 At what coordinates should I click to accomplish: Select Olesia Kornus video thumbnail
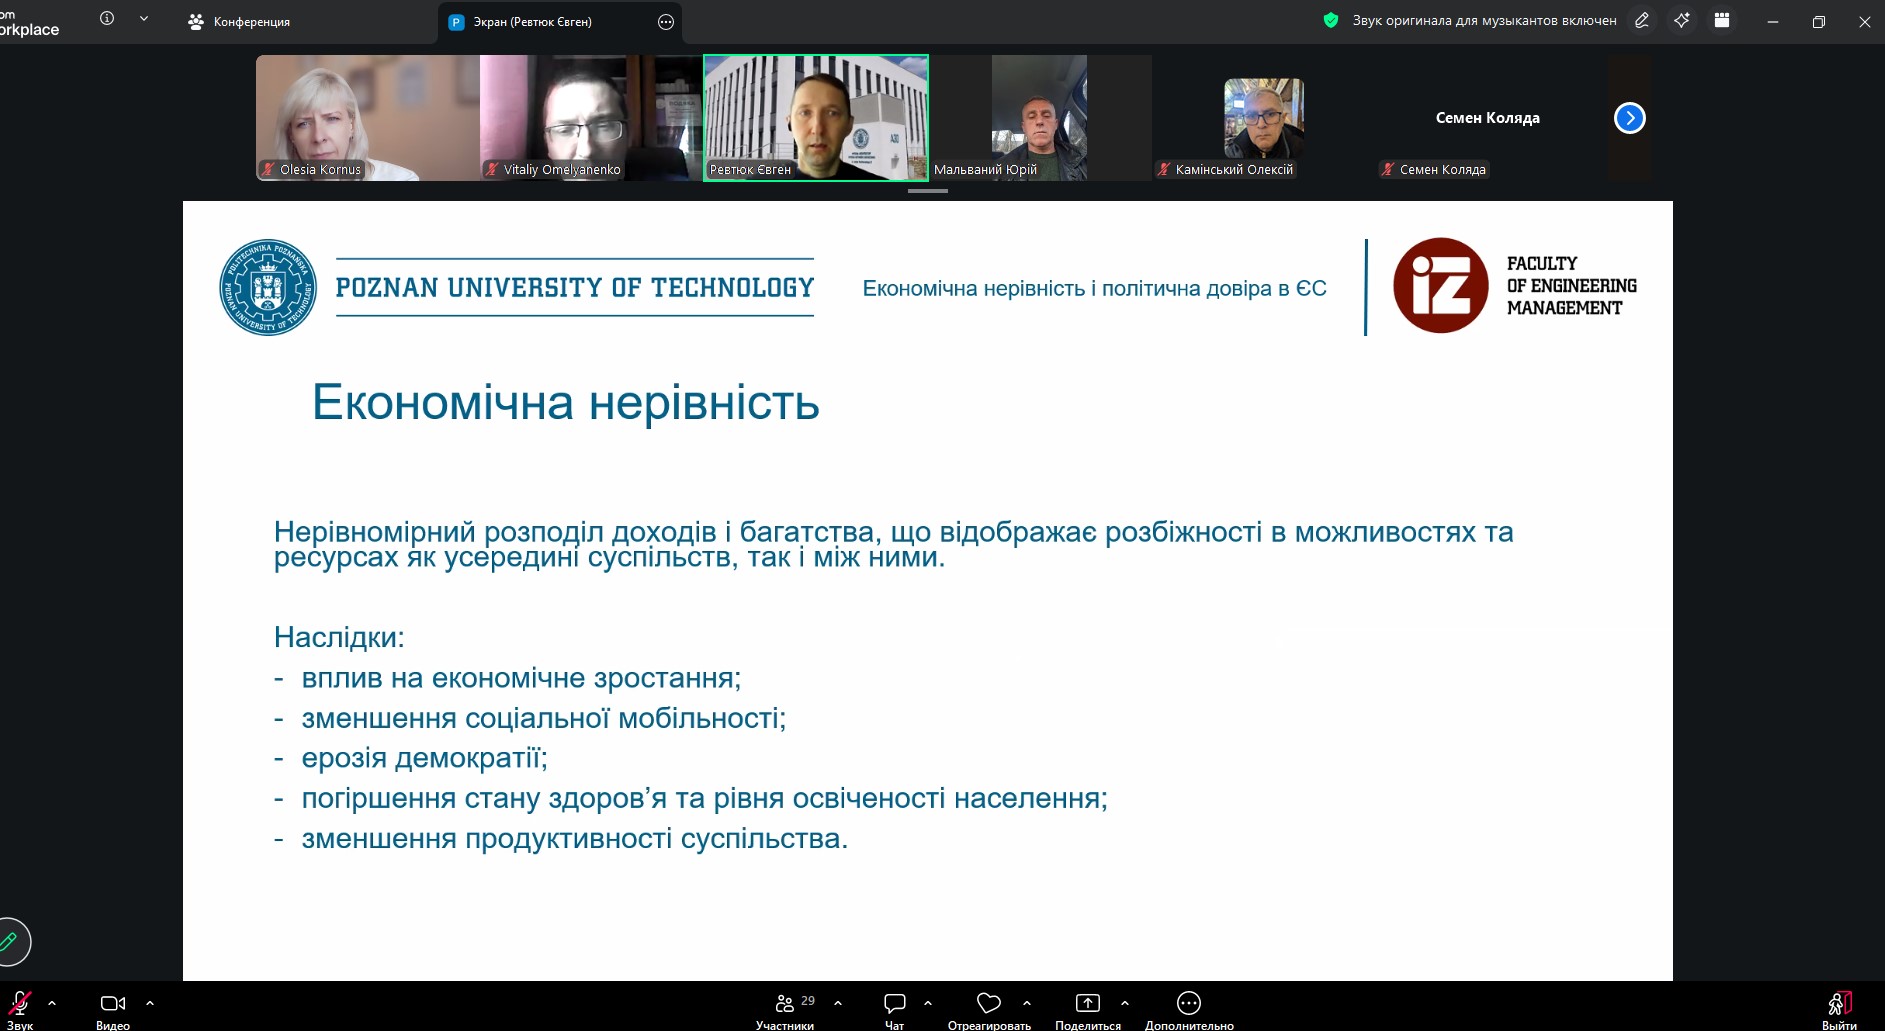click(x=367, y=117)
